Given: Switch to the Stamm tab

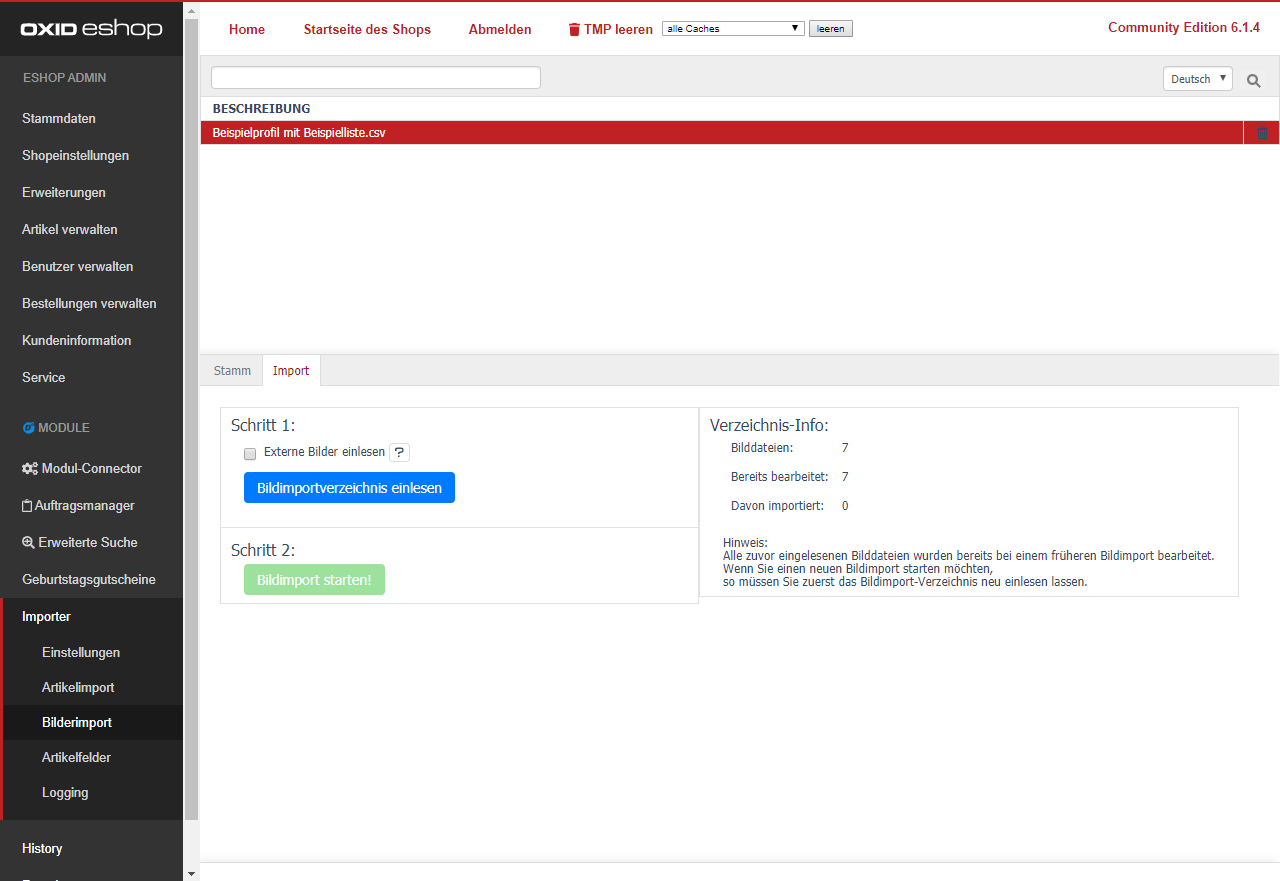Looking at the screenshot, I should tap(232, 370).
